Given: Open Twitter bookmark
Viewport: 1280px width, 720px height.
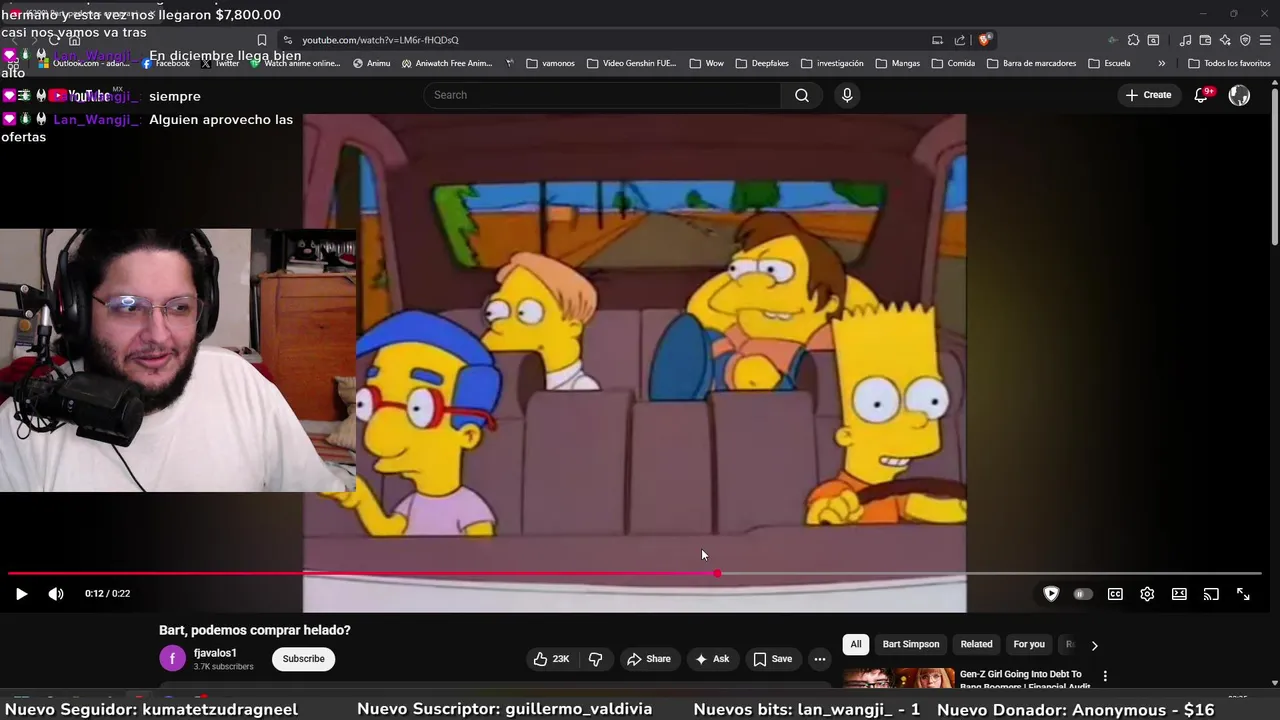Looking at the screenshot, I should point(220,63).
